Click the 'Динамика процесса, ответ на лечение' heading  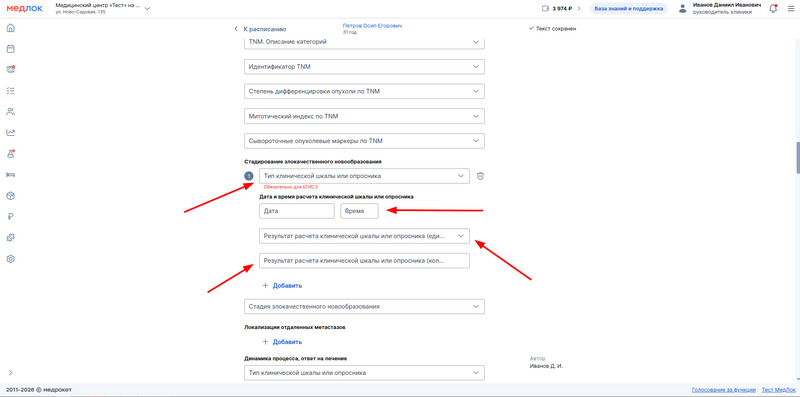pos(296,359)
